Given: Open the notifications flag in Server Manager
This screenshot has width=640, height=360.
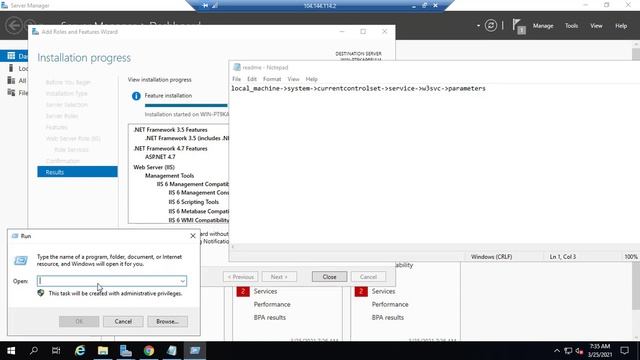Looking at the screenshot, I should pyautogui.click(x=518, y=26).
